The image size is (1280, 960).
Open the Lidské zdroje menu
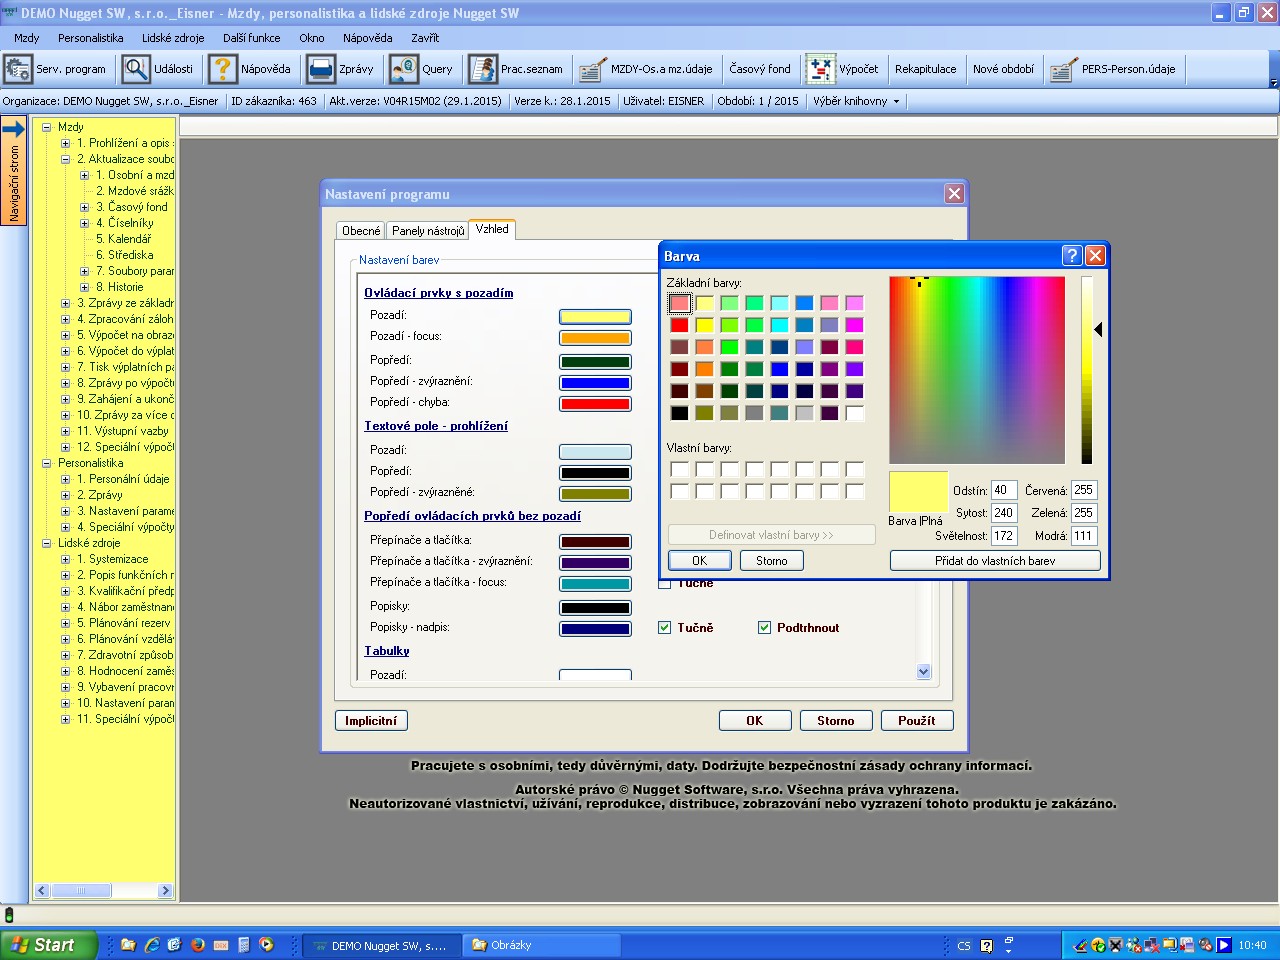tap(173, 38)
